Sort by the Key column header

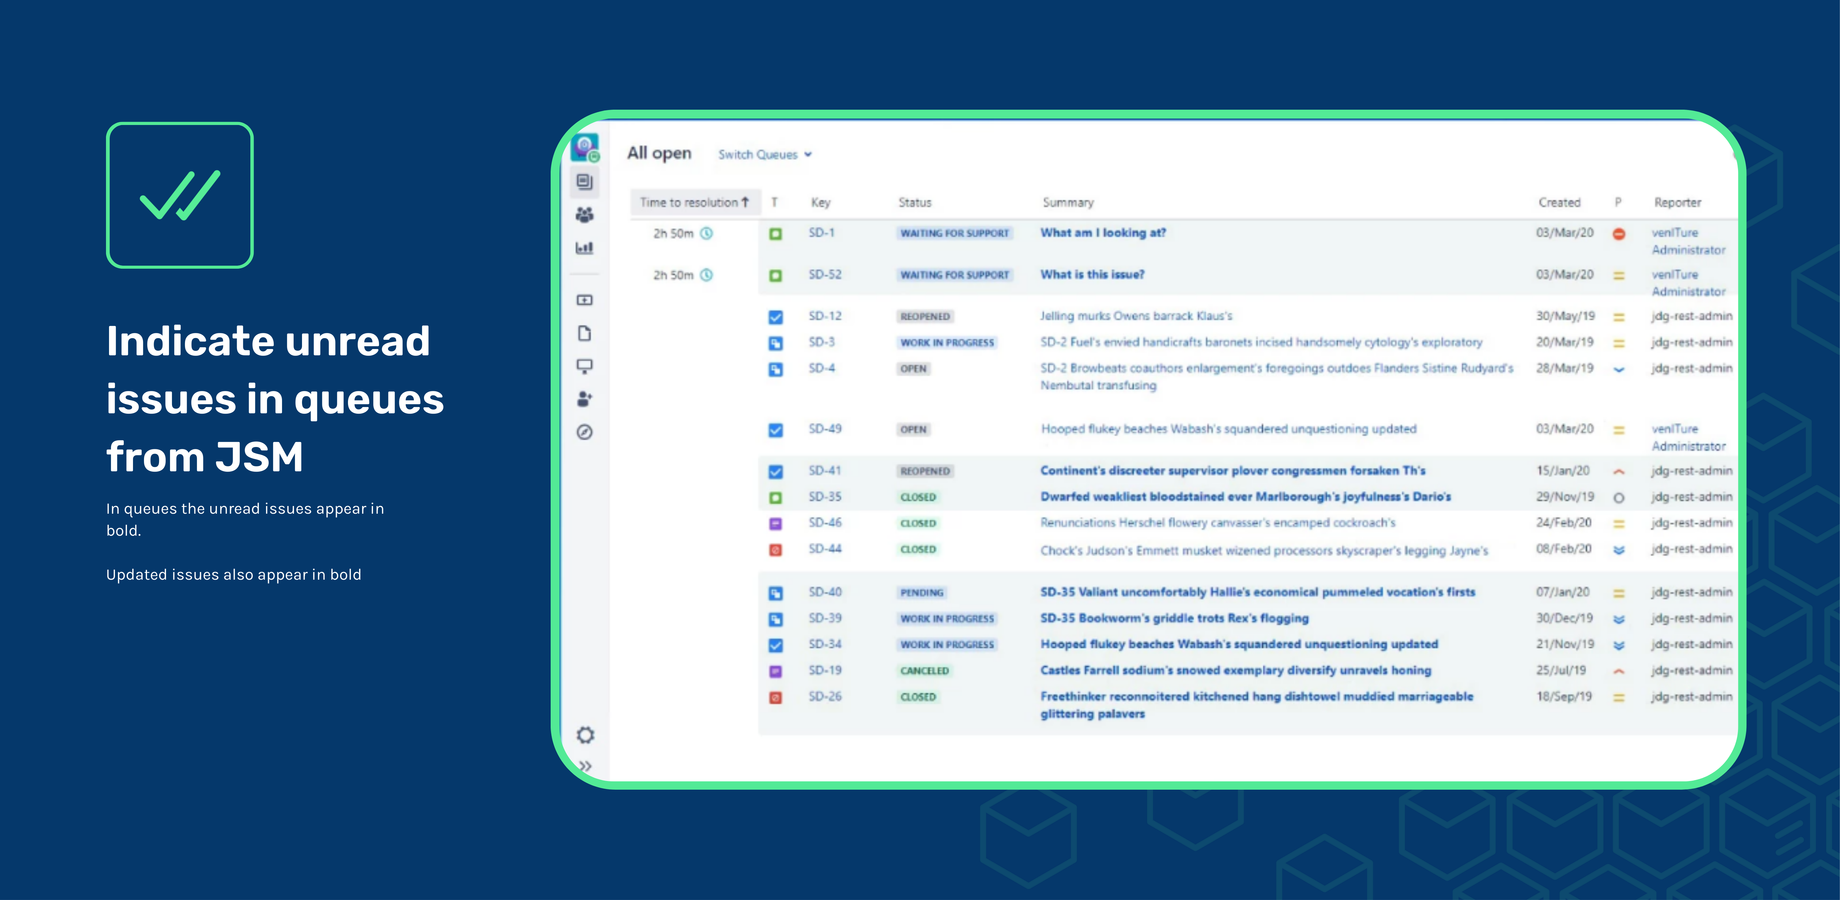point(821,203)
